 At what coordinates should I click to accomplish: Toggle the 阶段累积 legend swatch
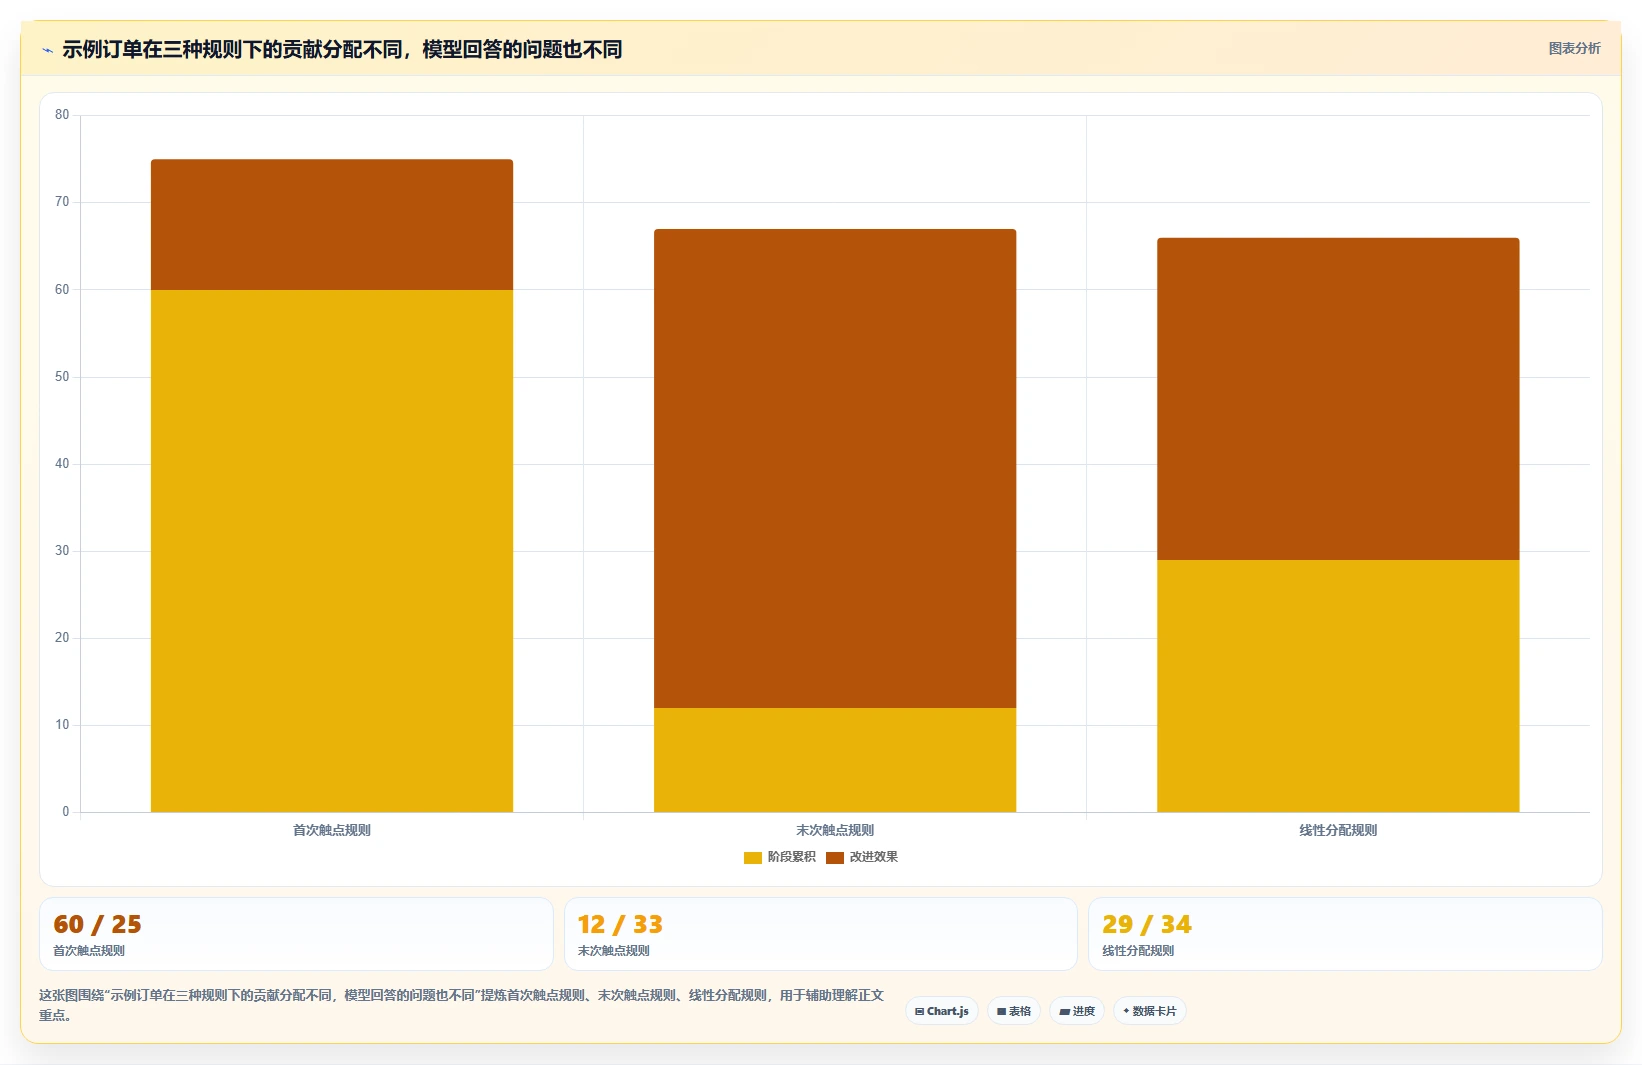[x=753, y=858]
